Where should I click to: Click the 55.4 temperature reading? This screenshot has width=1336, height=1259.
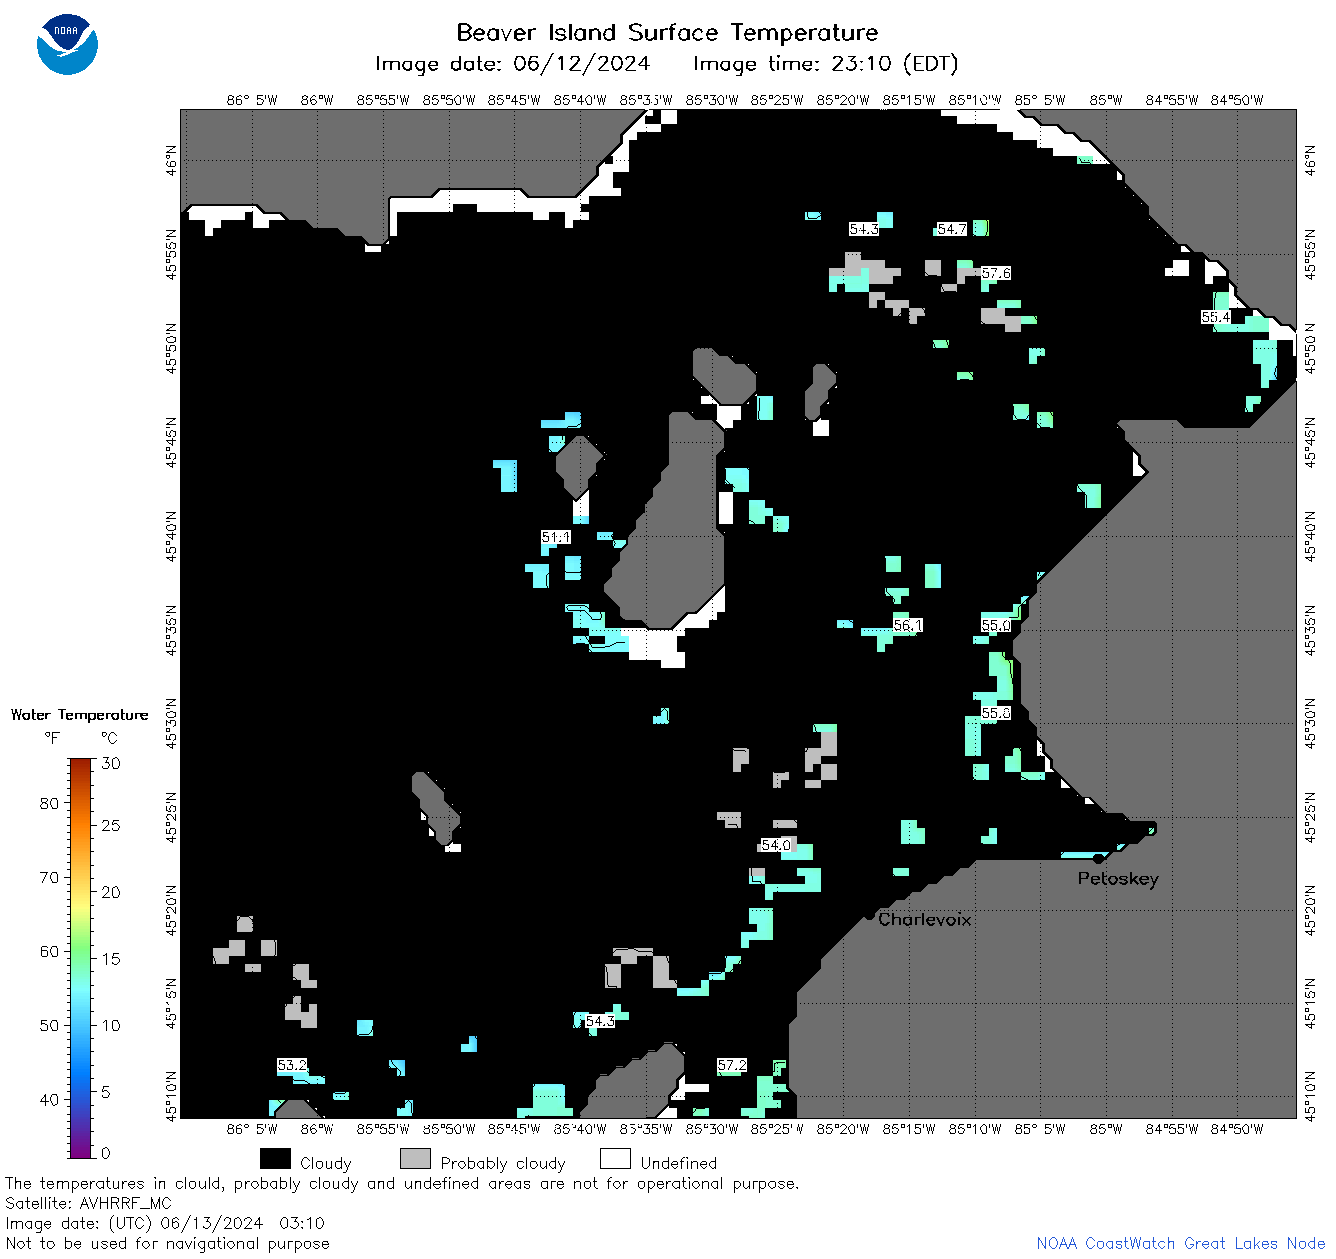click(1216, 317)
